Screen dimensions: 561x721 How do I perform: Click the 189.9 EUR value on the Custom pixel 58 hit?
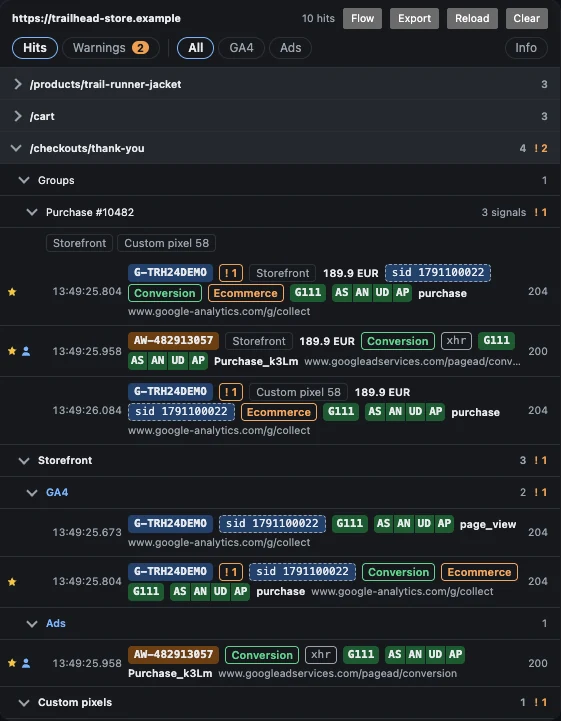[382, 392]
